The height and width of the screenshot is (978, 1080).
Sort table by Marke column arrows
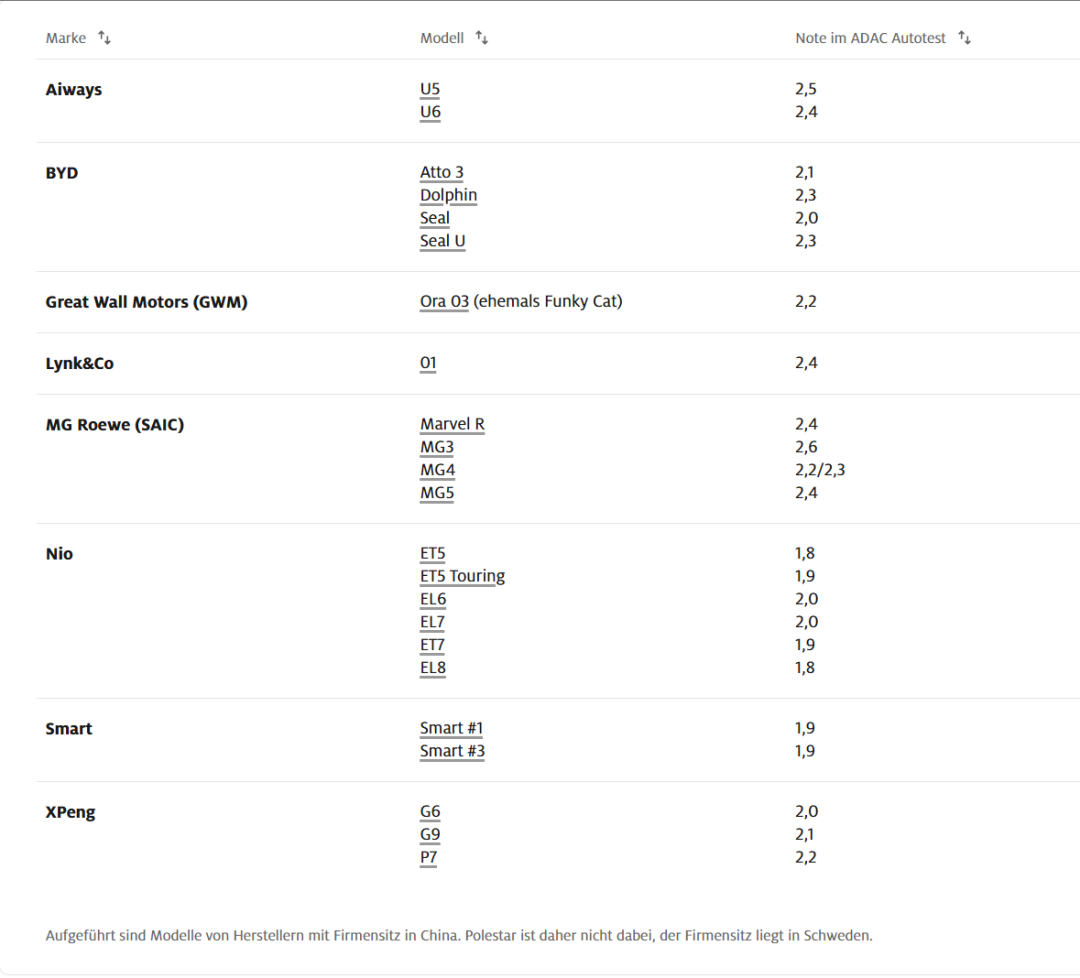tap(104, 37)
